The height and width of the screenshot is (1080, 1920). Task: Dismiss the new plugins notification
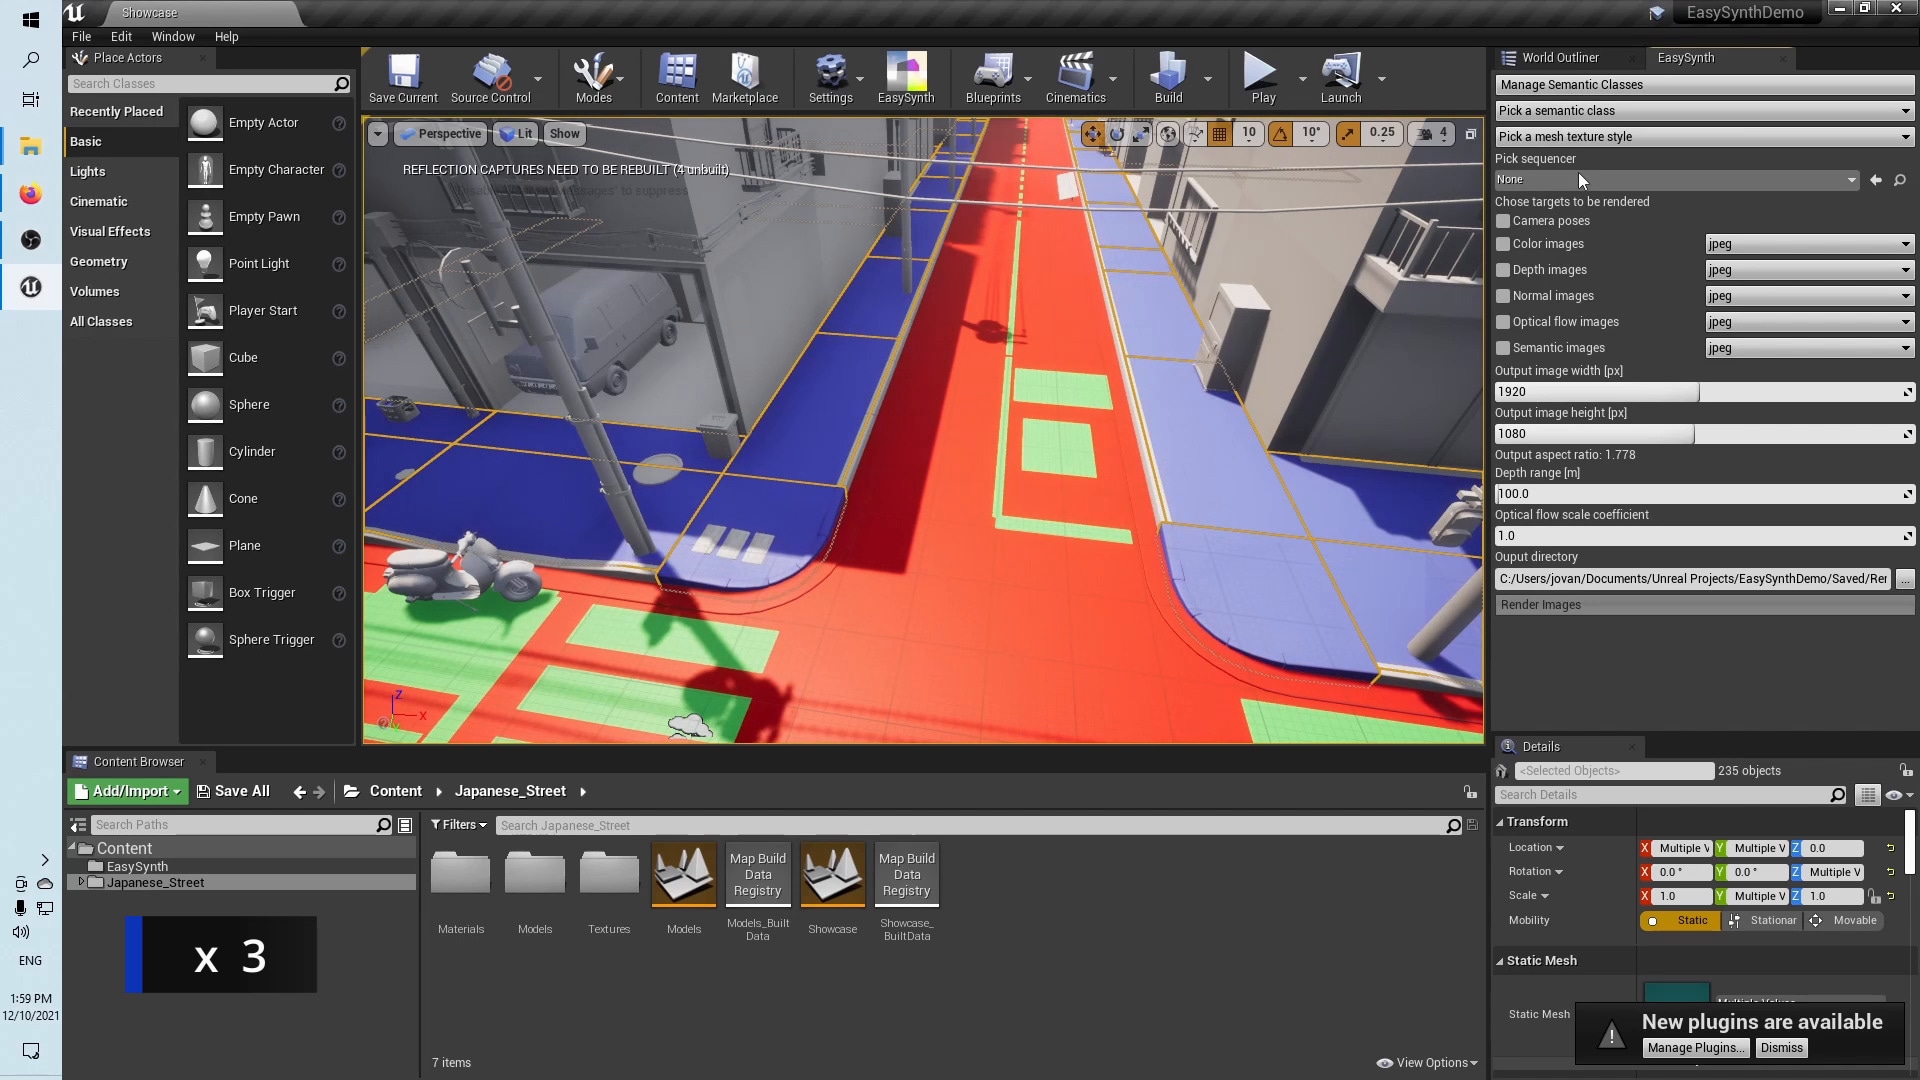tap(1781, 1048)
